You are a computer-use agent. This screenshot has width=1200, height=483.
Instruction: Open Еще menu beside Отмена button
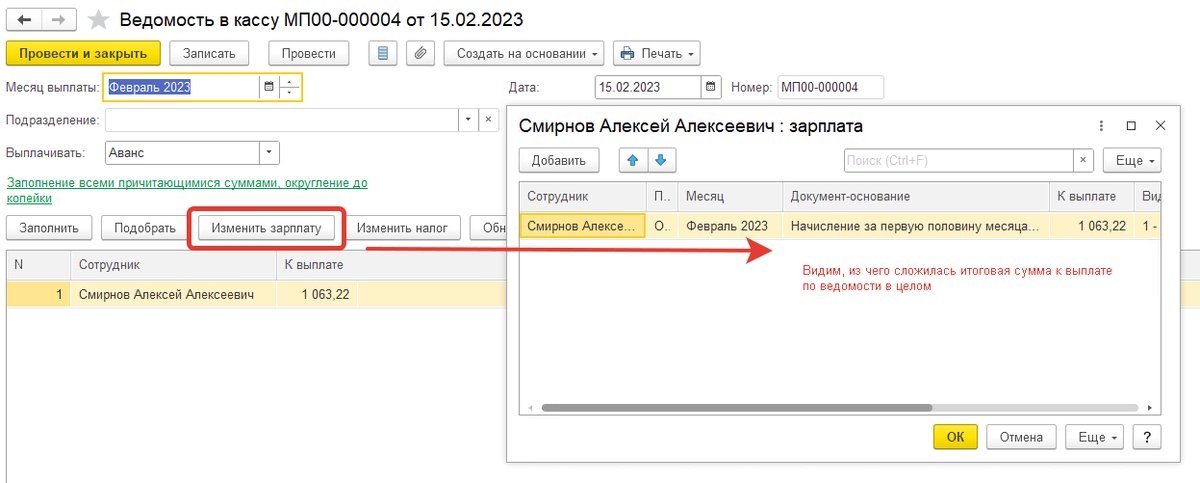1096,437
